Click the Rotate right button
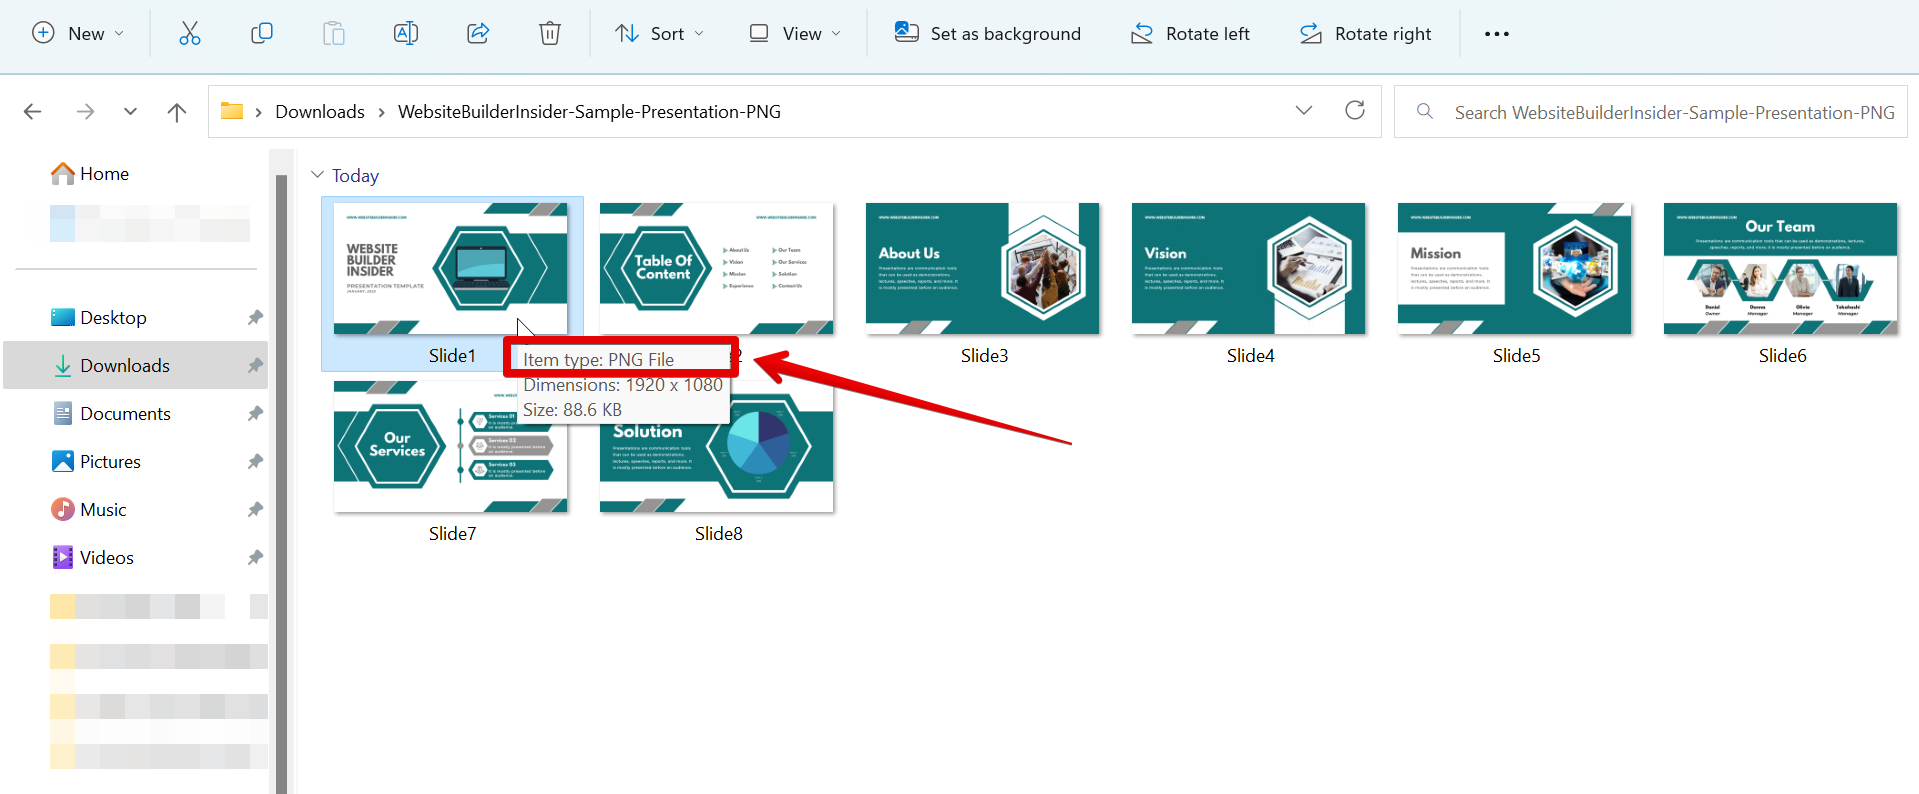This screenshot has width=1919, height=794. point(1365,34)
